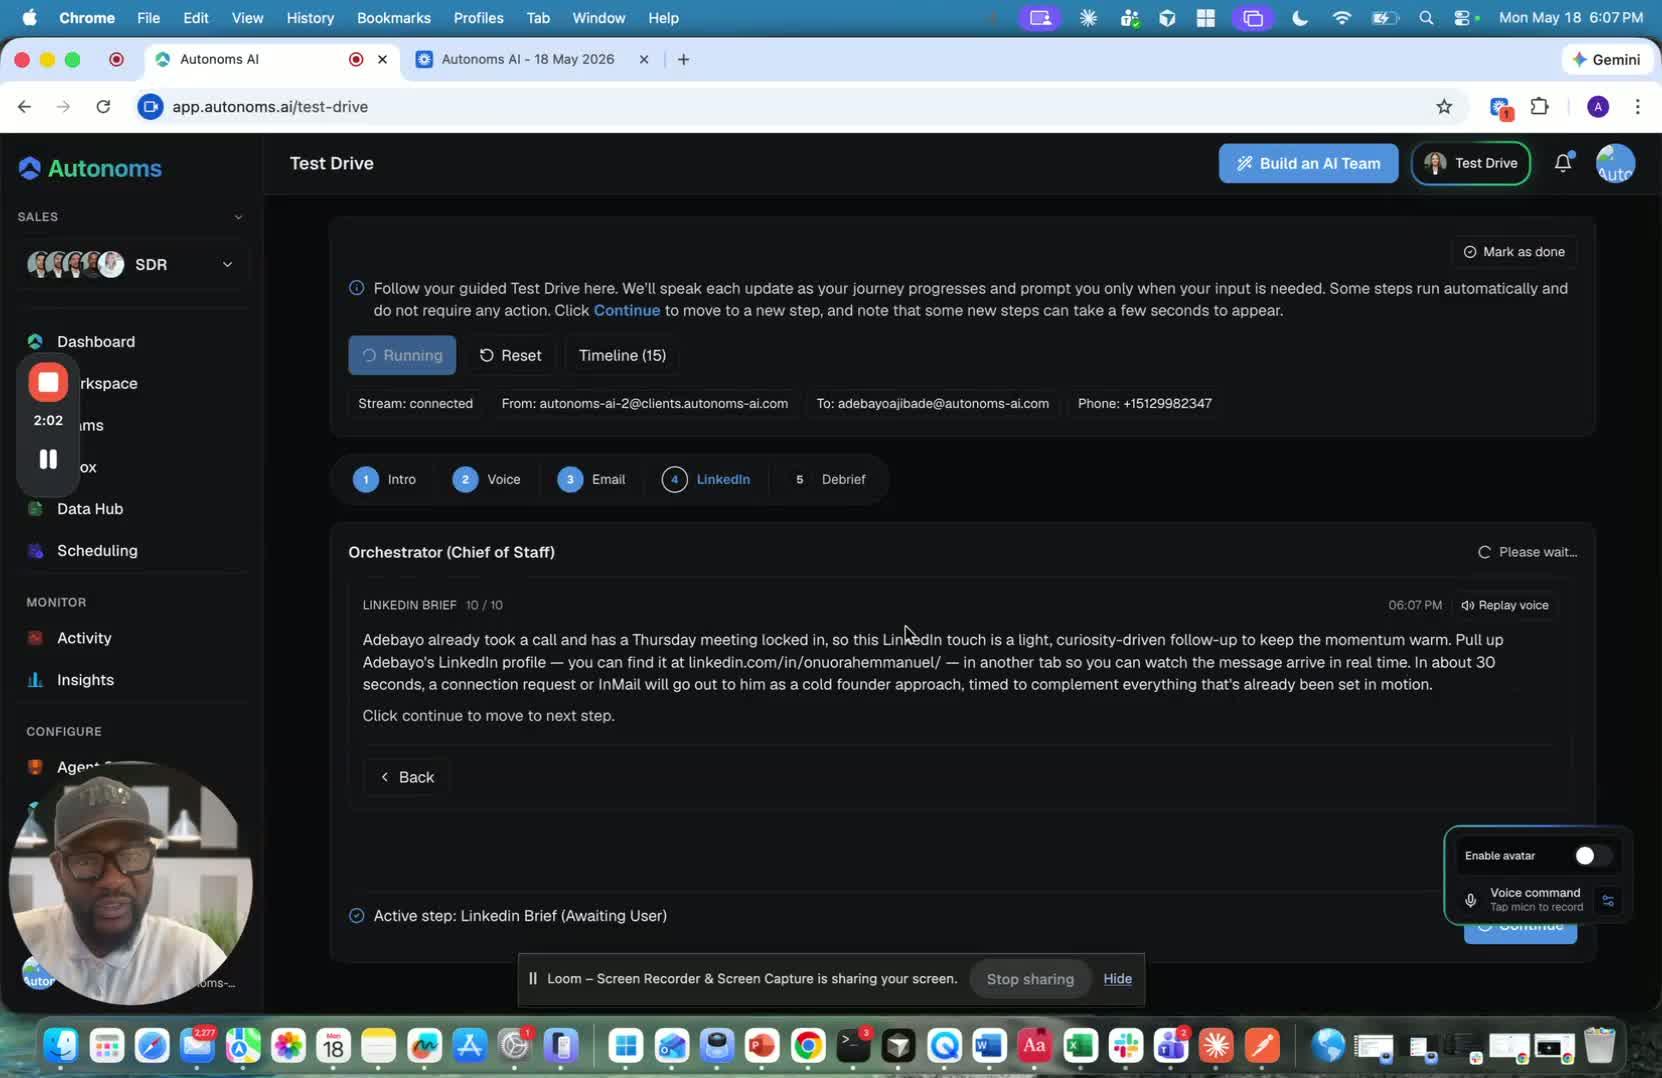This screenshot has height=1078, width=1662.
Task: Open Timeline (15)
Action: tap(622, 356)
